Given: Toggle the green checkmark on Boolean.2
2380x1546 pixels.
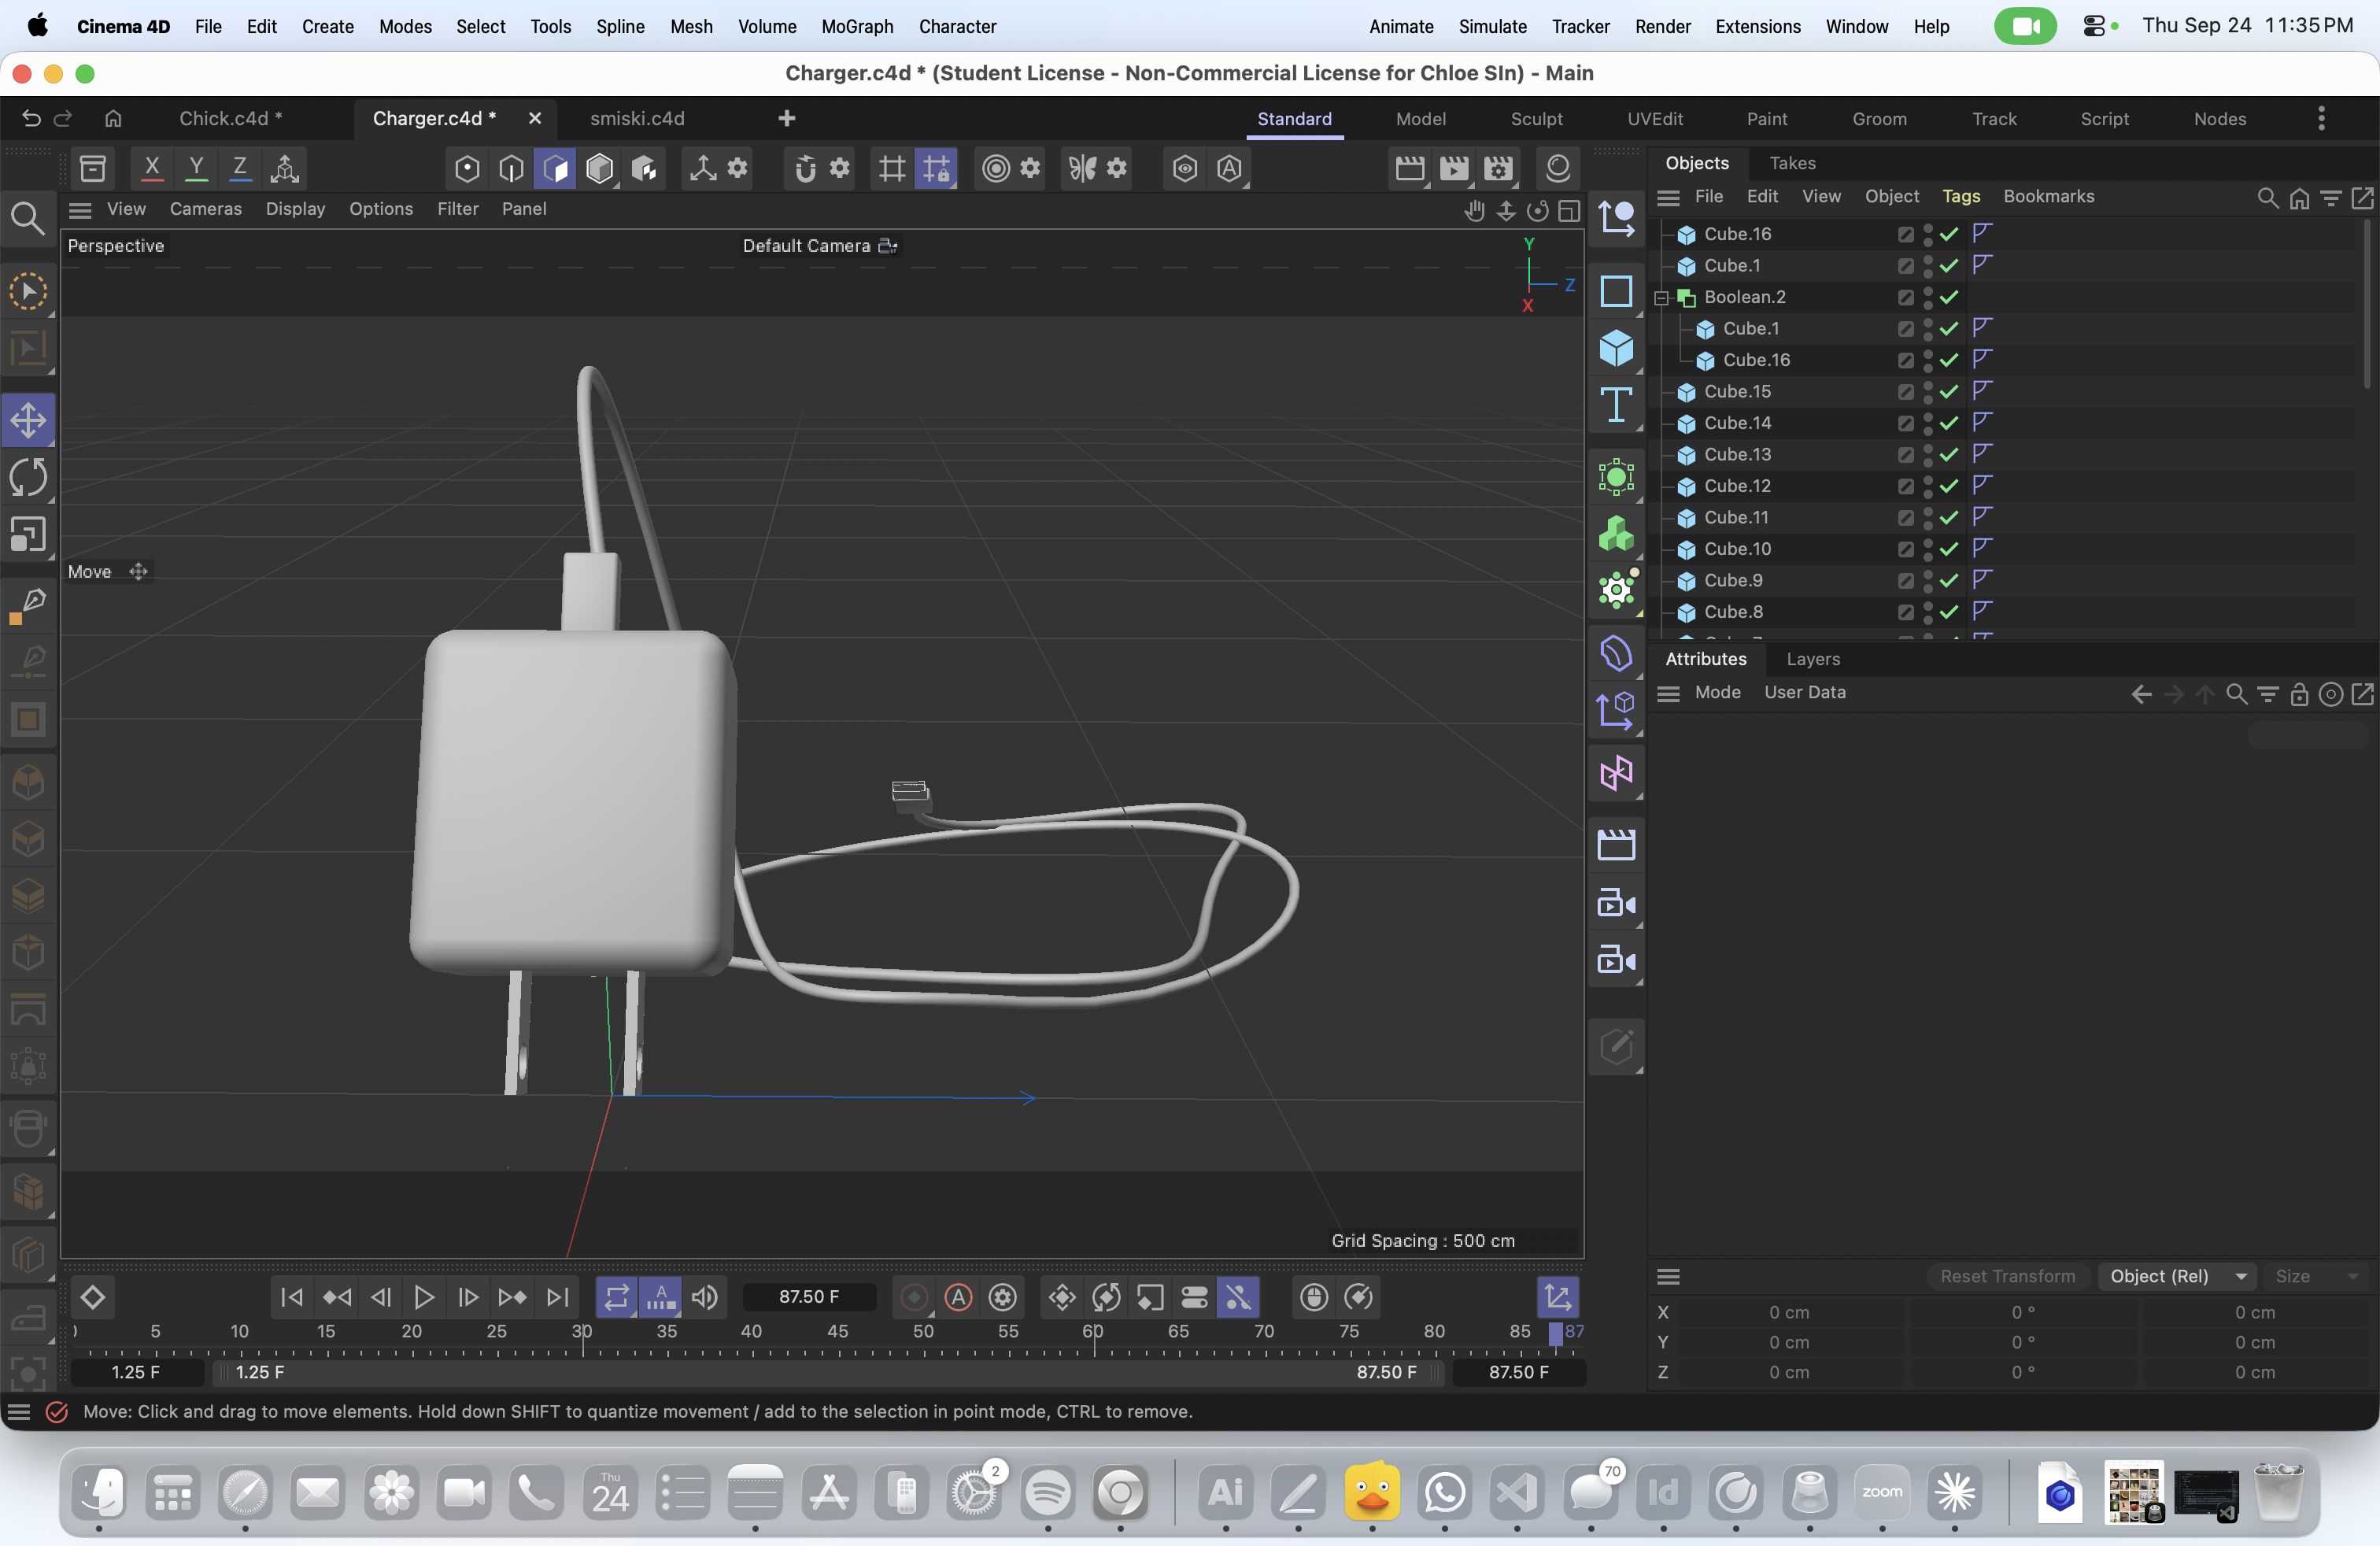Looking at the screenshot, I should [x=1949, y=297].
